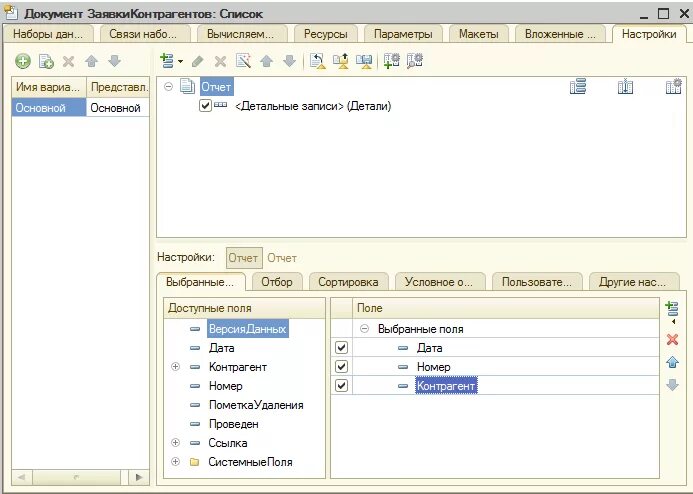Move selected field up with blue arrow
693x494 pixels.
(672, 362)
